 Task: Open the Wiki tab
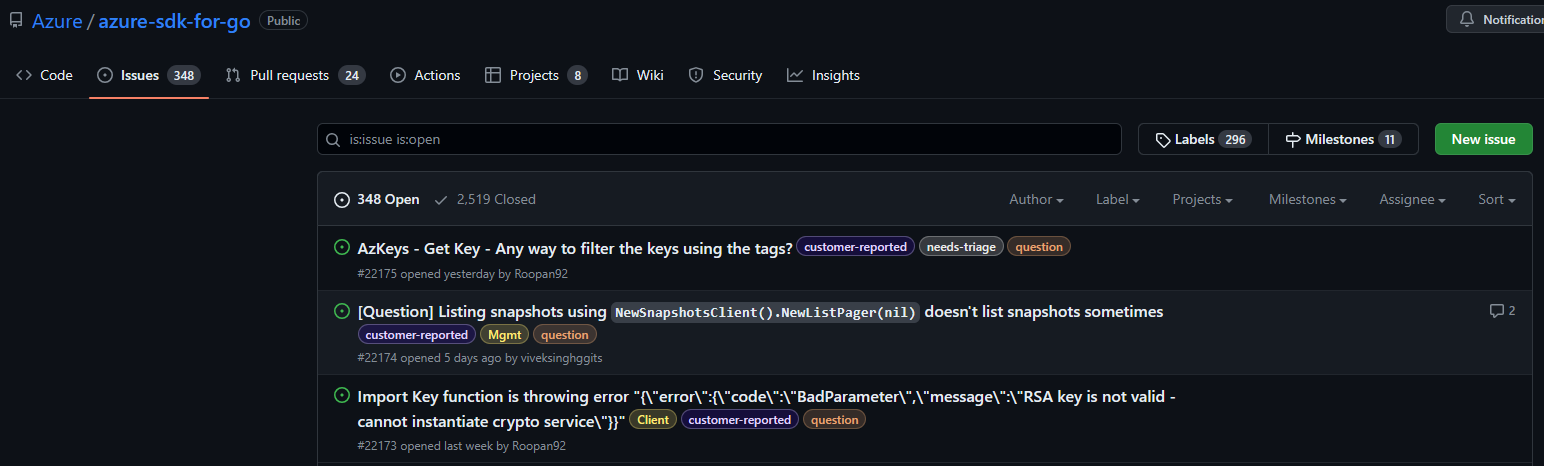coord(638,75)
